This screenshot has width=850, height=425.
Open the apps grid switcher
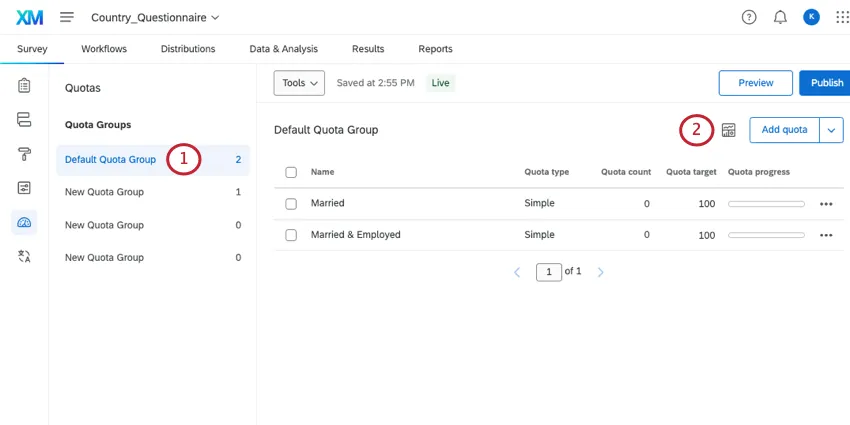pos(841,17)
